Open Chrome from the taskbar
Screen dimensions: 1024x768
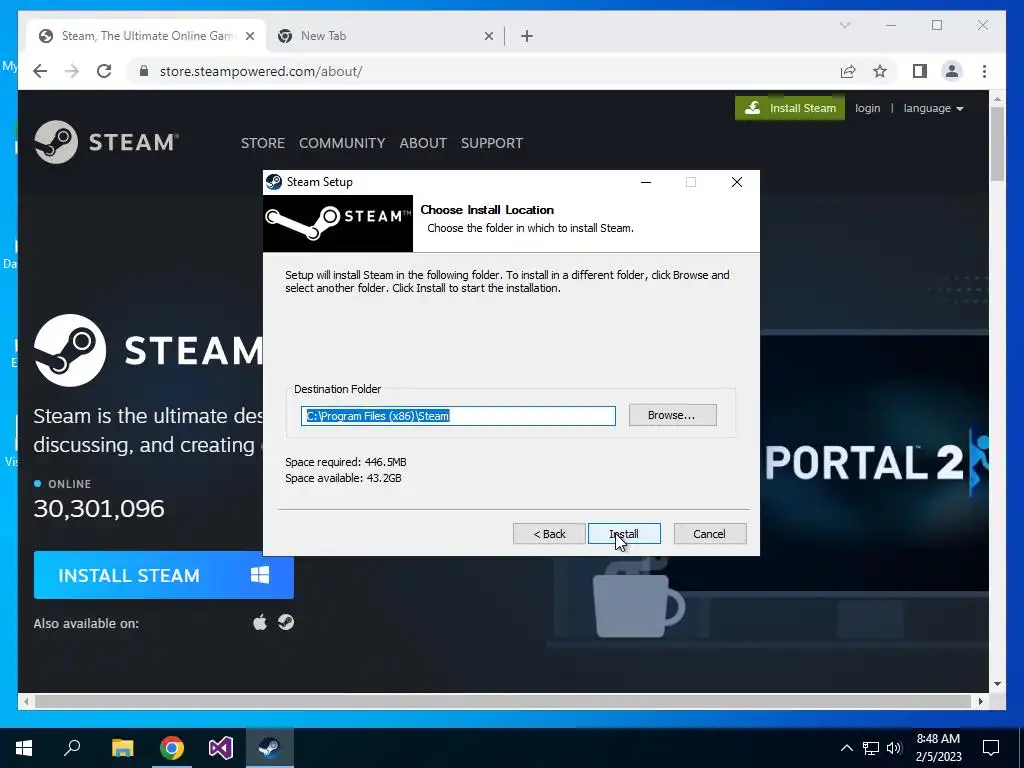[x=172, y=747]
